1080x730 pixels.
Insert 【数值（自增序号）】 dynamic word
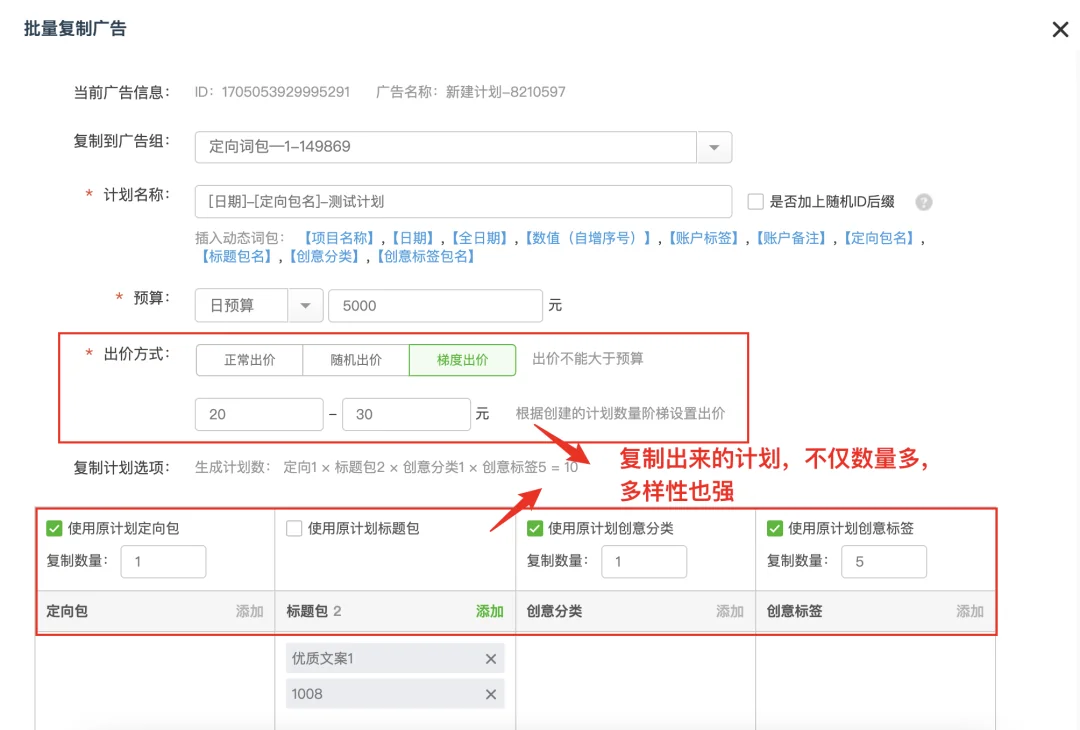point(588,238)
